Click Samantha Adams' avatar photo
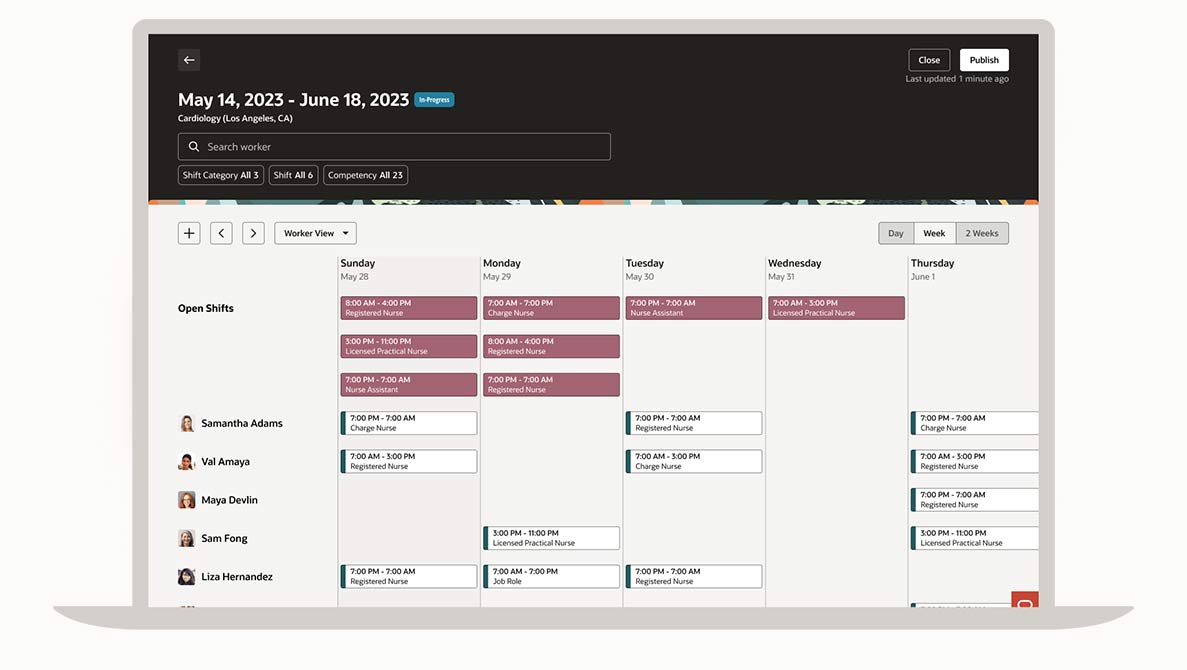 pos(187,423)
